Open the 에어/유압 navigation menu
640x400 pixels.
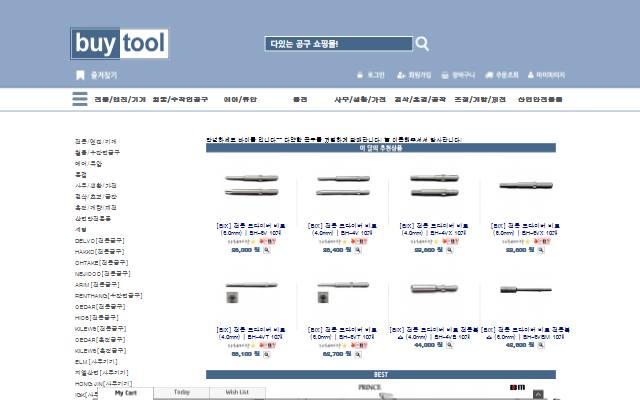(240, 99)
